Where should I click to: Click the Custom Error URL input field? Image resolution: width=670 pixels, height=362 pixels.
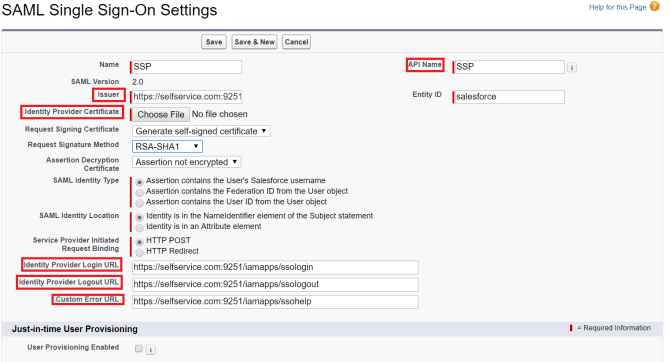click(x=275, y=301)
